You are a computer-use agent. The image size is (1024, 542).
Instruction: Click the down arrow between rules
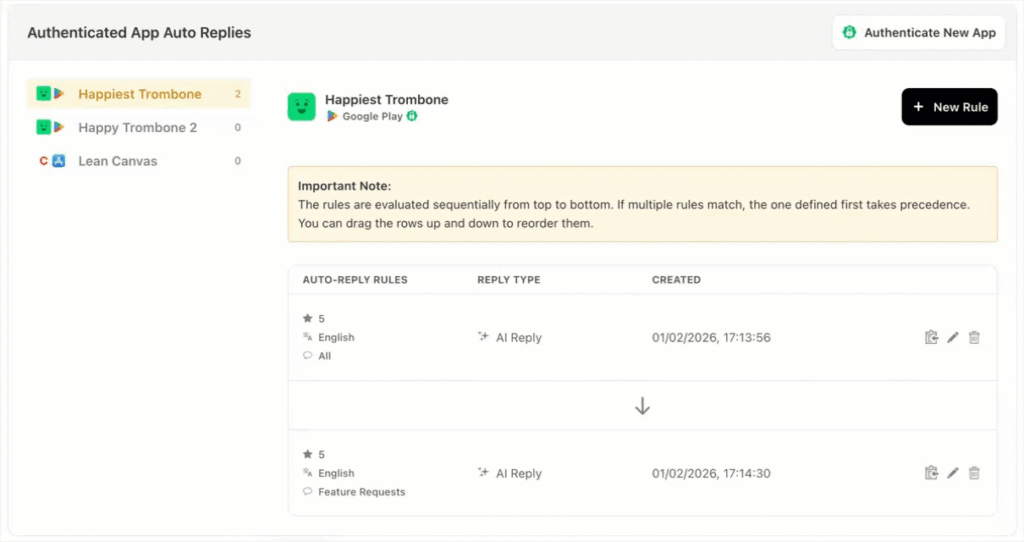[x=642, y=406]
